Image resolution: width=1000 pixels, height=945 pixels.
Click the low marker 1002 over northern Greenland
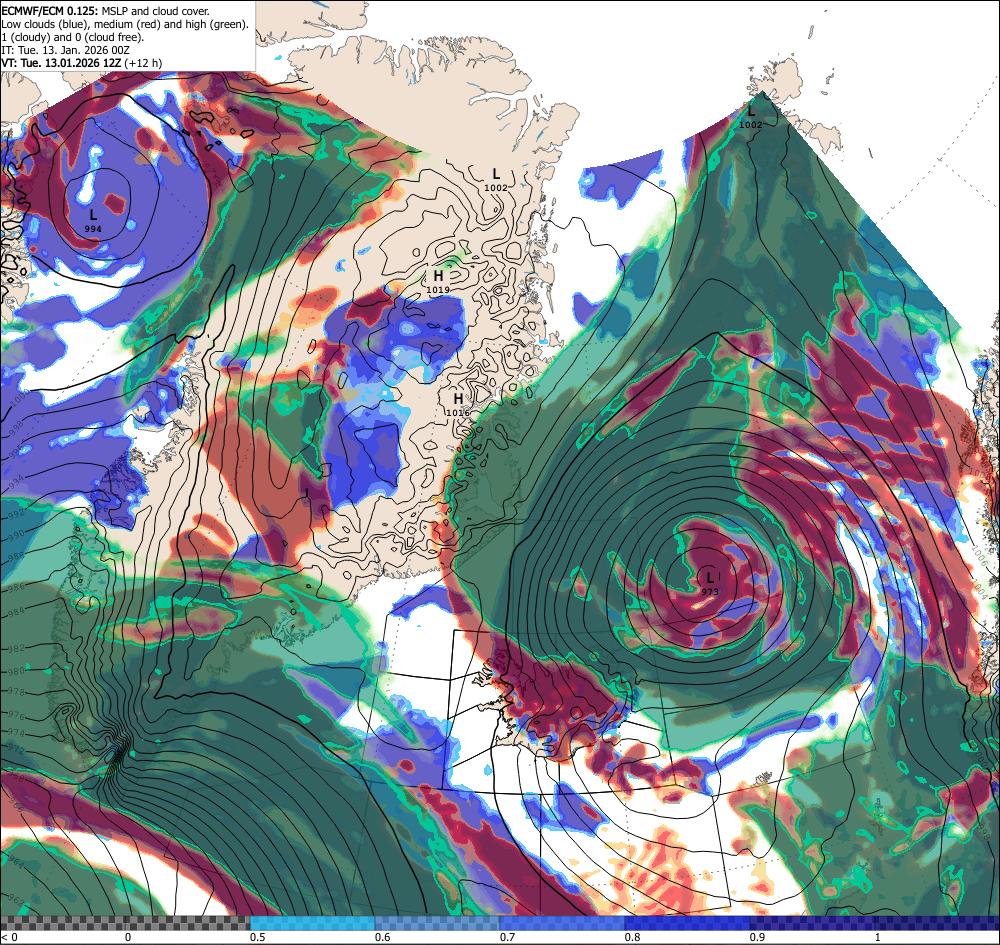496,178
